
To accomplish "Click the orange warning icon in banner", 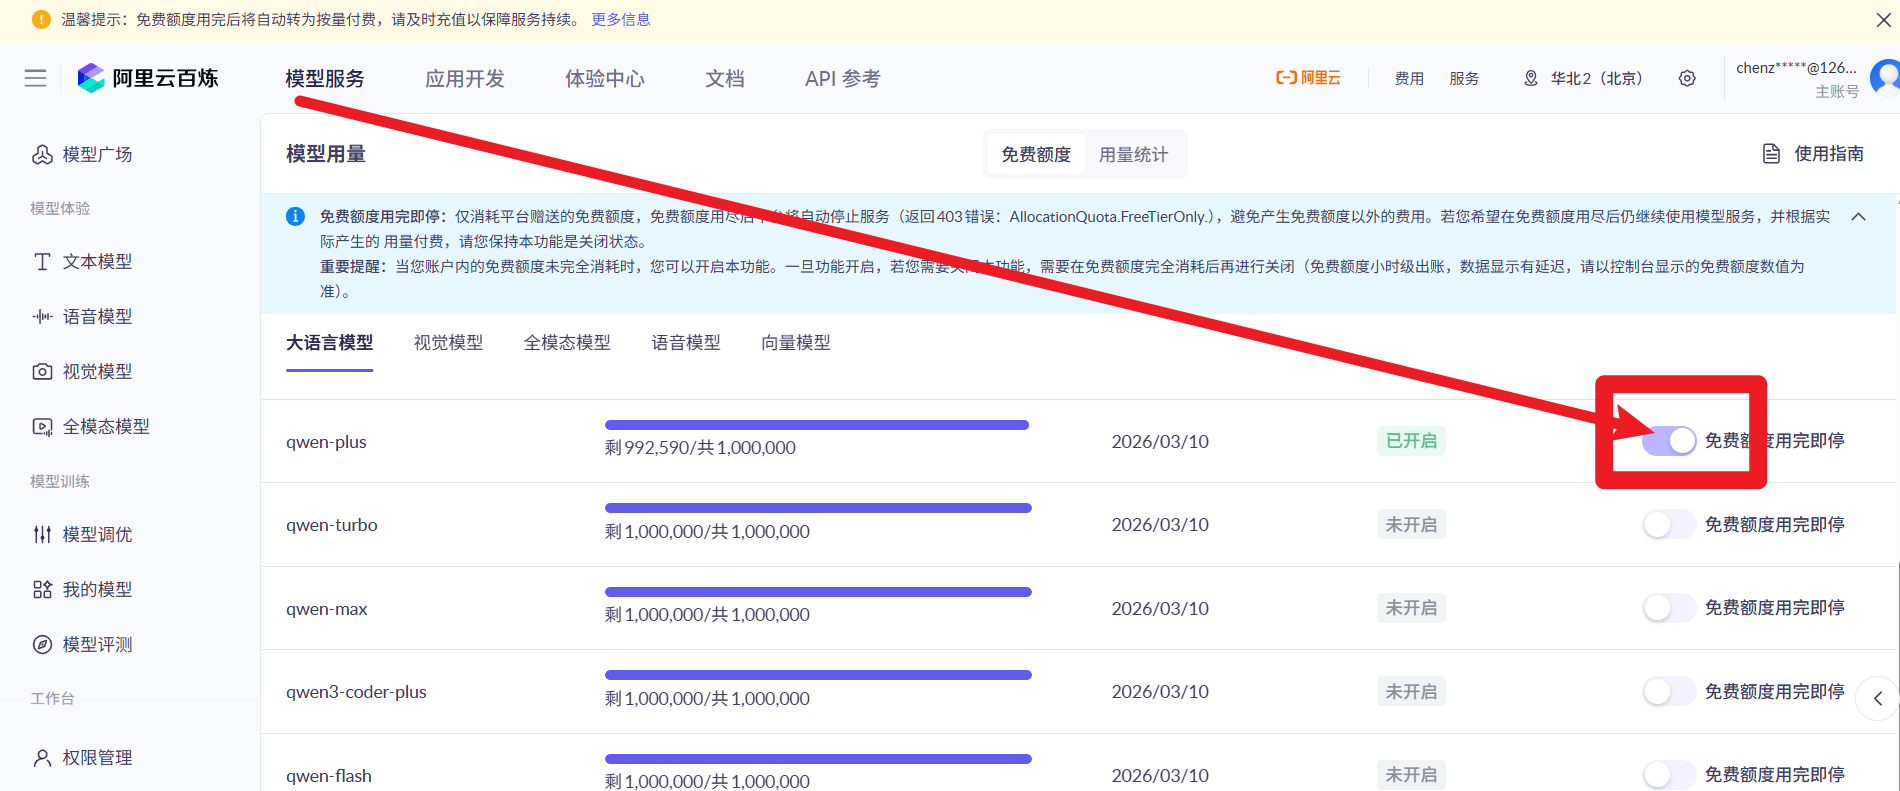I will click(x=41, y=19).
